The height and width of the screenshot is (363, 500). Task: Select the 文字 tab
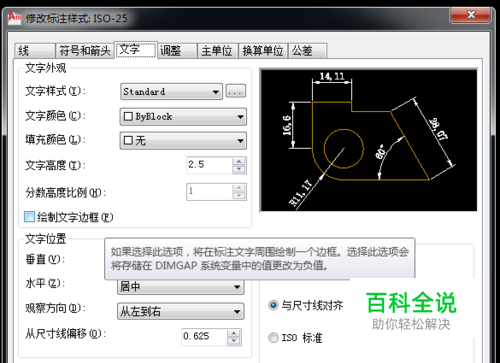click(x=136, y=50)
